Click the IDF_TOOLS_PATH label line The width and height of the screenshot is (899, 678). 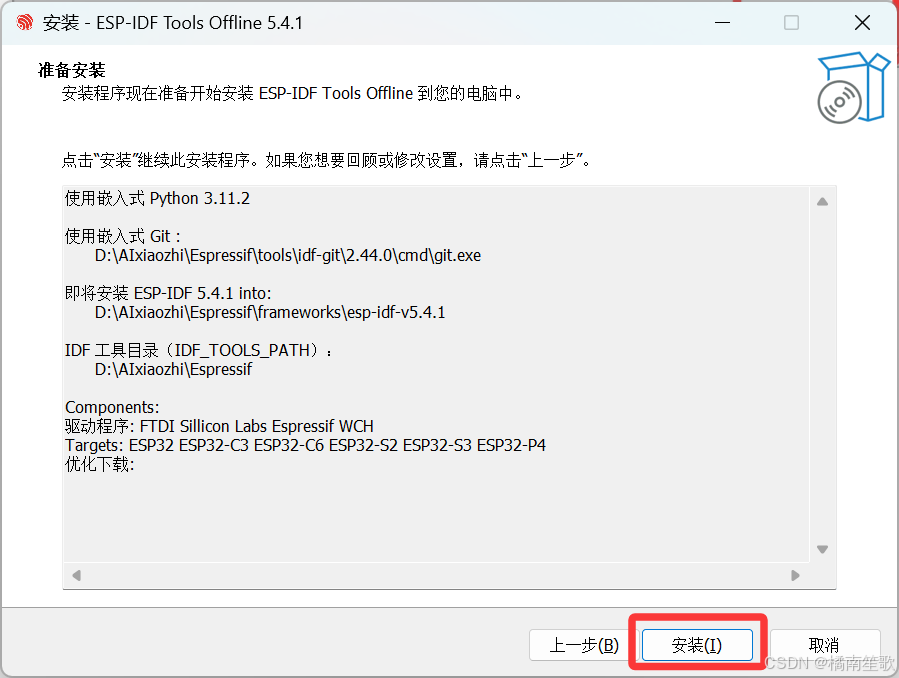(198, 350)
